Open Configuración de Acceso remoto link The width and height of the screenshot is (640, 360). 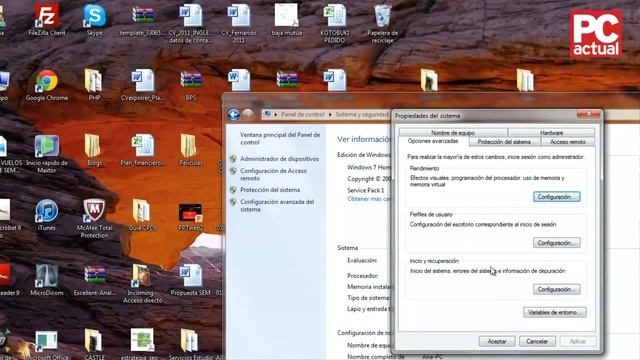pos(273,175)
